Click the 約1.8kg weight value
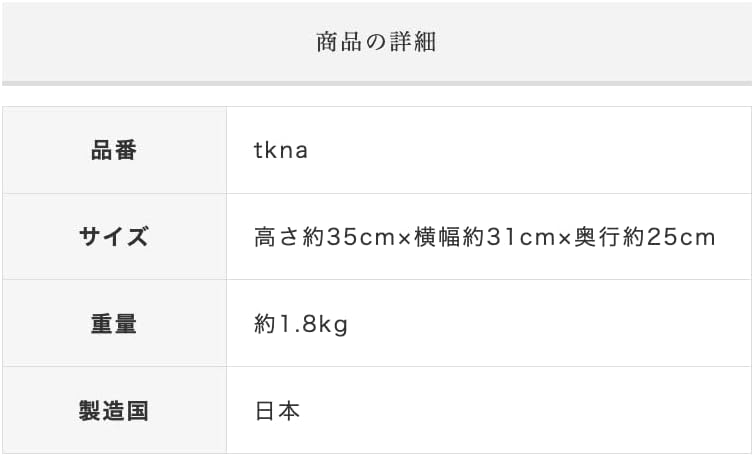The width and height of the screenshot is (754, 456). click(301, 324)
